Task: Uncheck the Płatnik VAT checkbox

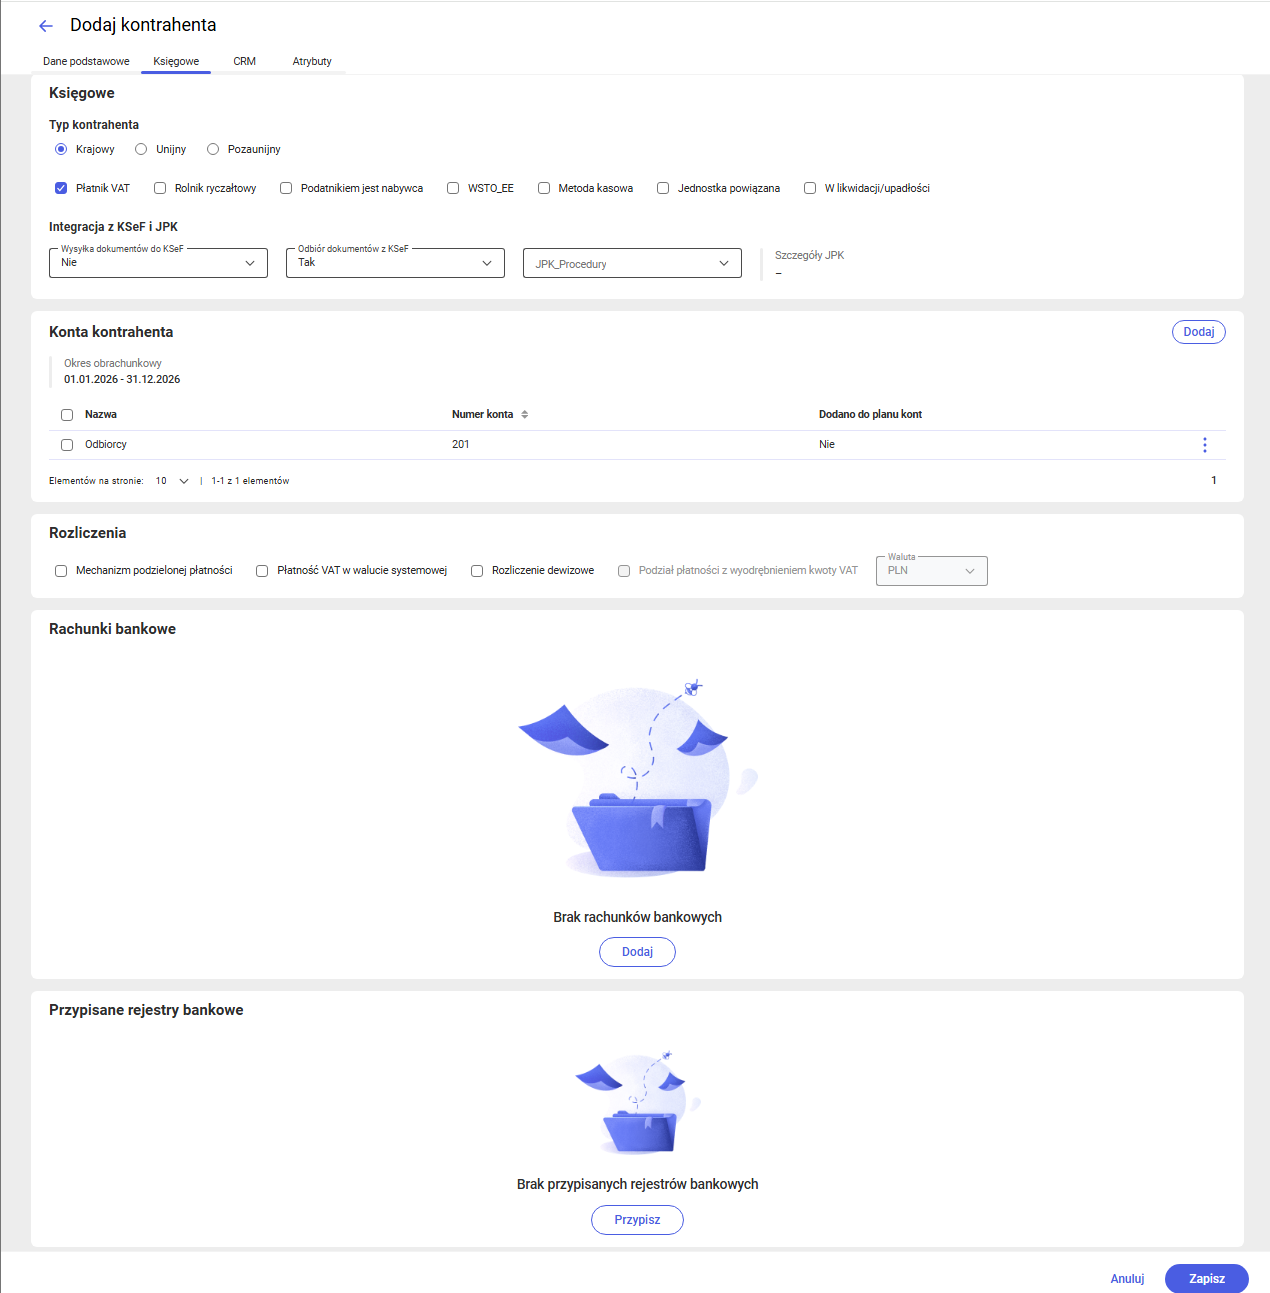Action: point(61,188)
